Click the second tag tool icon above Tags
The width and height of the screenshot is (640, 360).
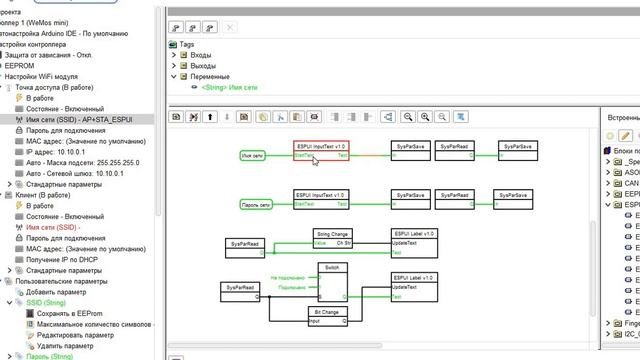click(x=193, y=27)
